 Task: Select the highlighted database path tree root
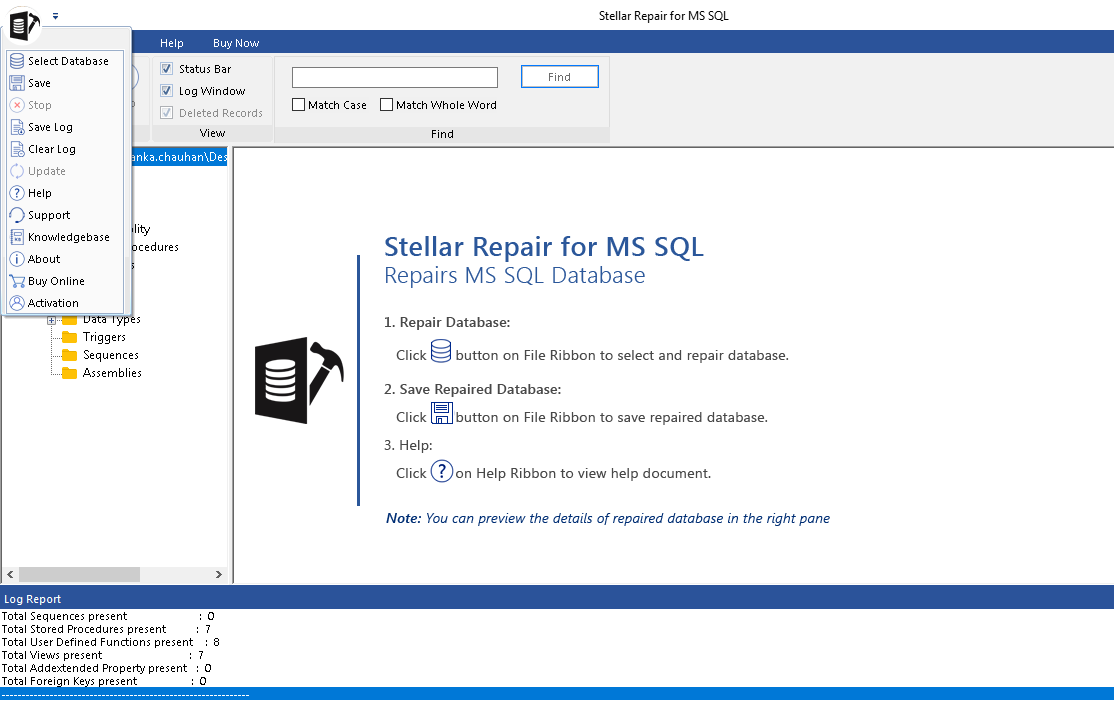pos(180,157)
